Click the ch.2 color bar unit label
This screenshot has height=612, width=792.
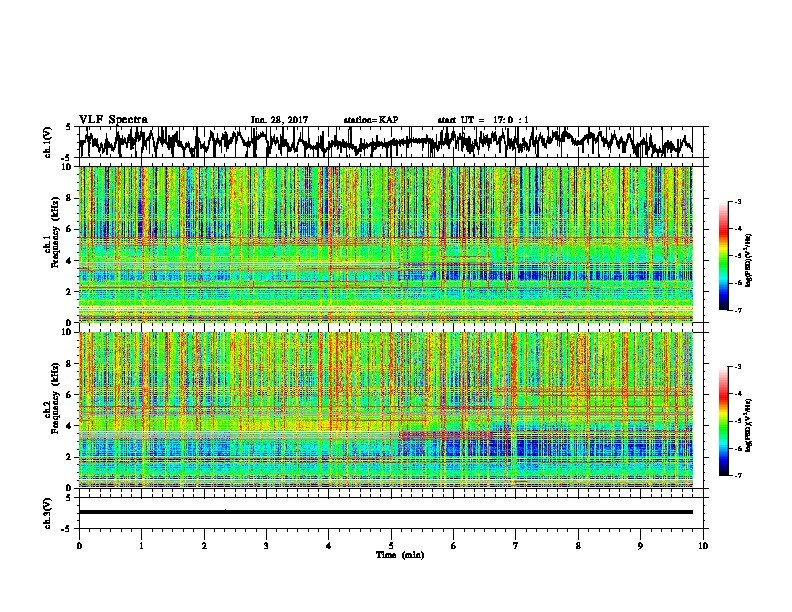[749, 425]
